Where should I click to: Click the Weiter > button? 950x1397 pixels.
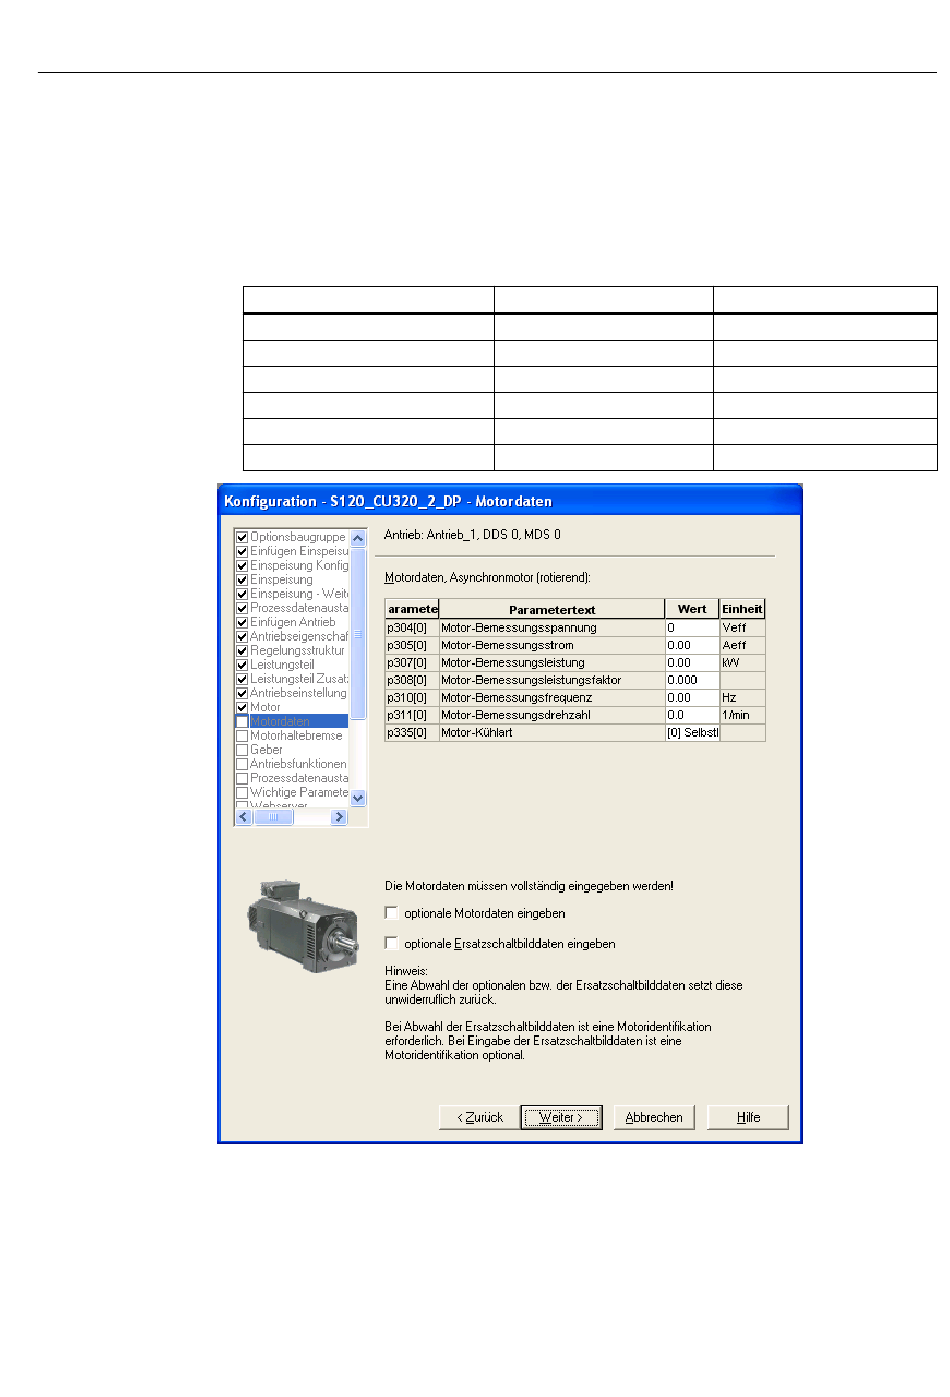[561, 1117]
